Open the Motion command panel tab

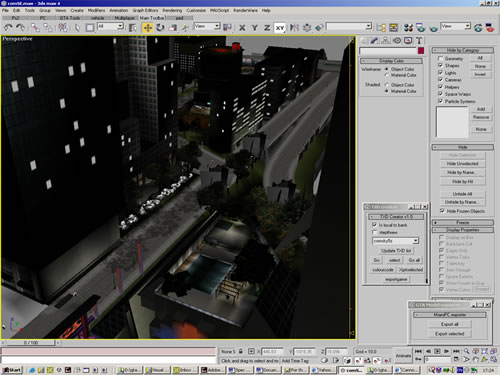pyautogui.click(x=397, y=40)
